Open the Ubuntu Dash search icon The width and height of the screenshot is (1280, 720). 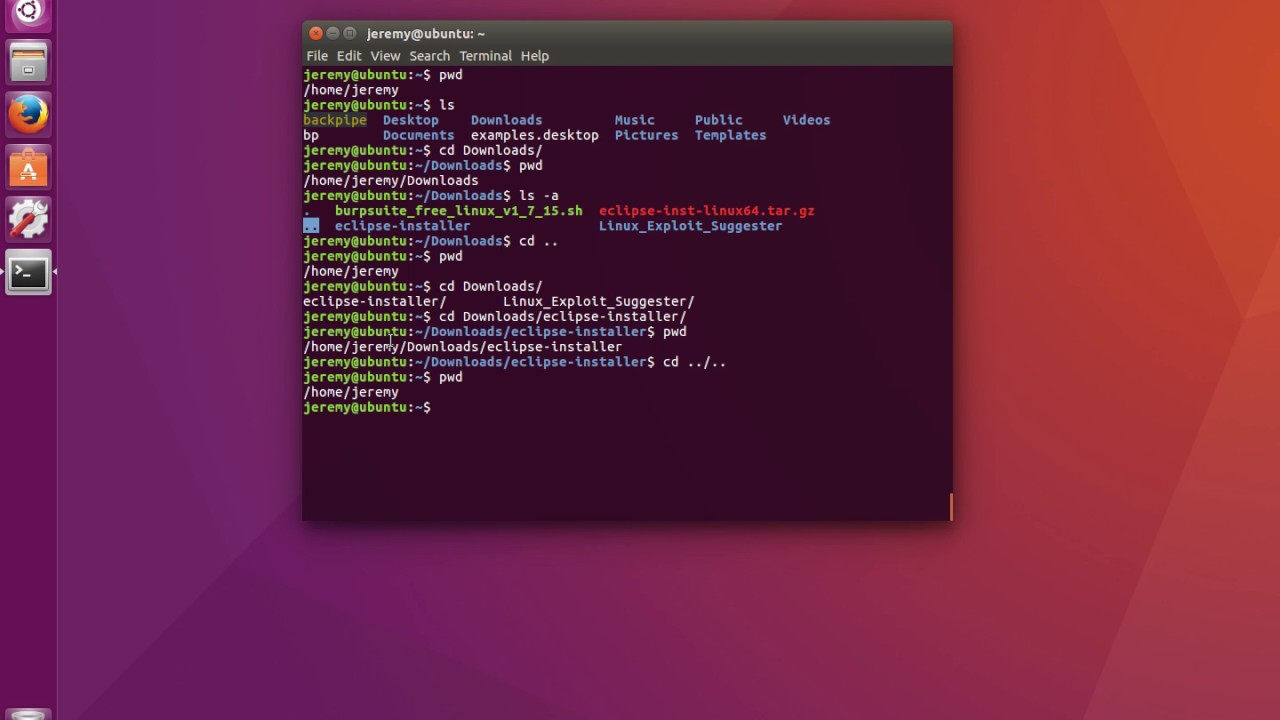(x=28, y=12)
